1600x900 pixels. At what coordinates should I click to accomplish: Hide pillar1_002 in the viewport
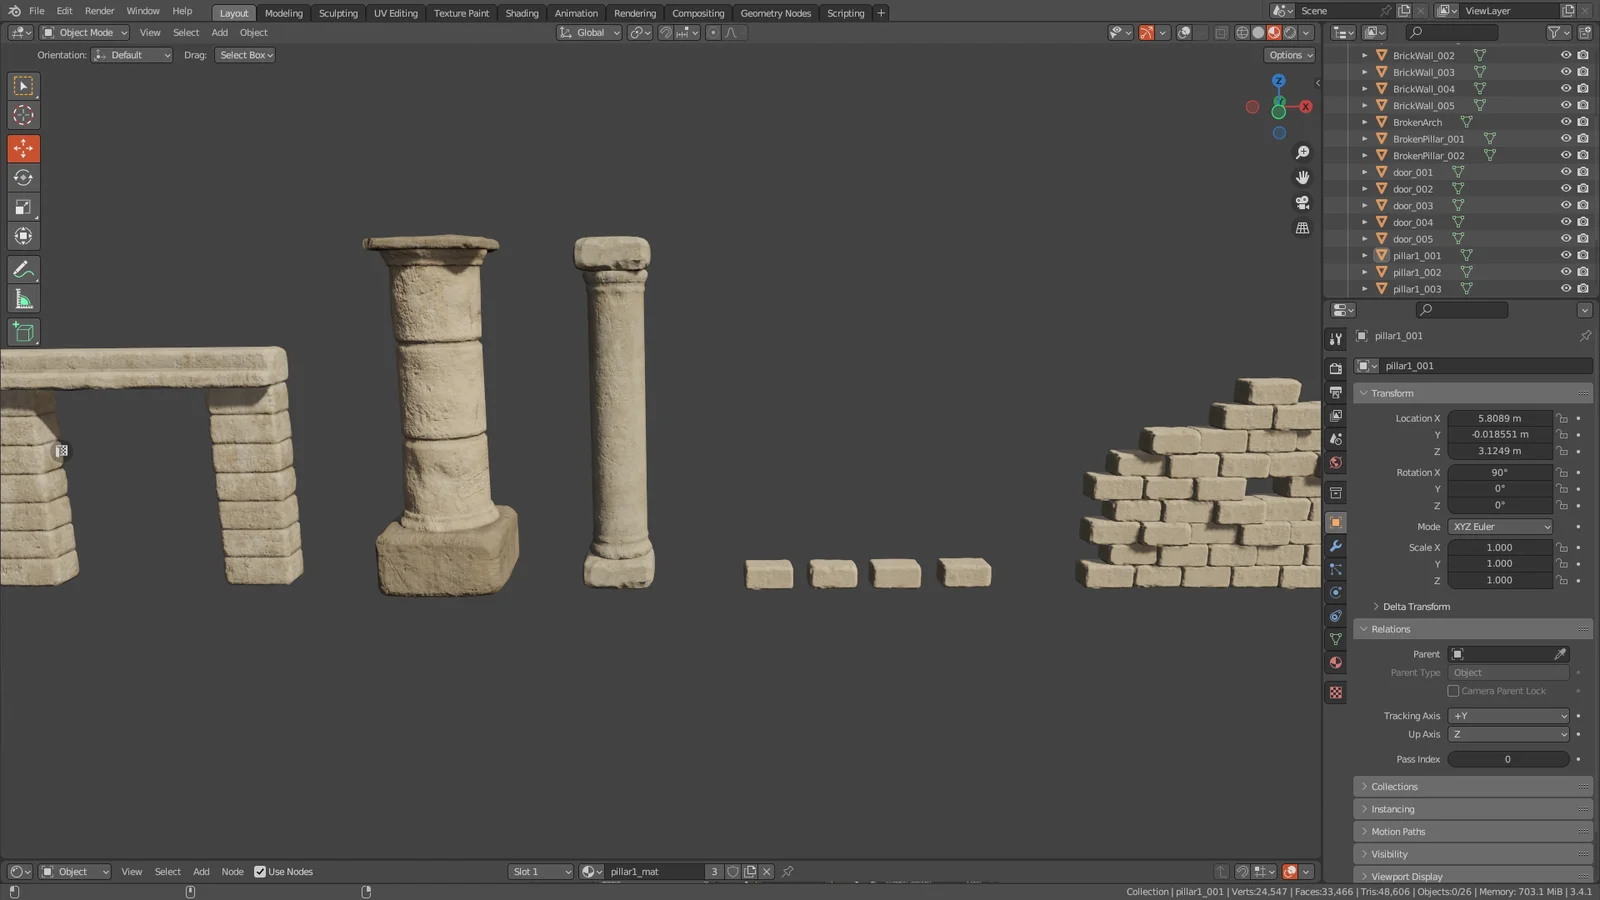(x=1566, y=272)
